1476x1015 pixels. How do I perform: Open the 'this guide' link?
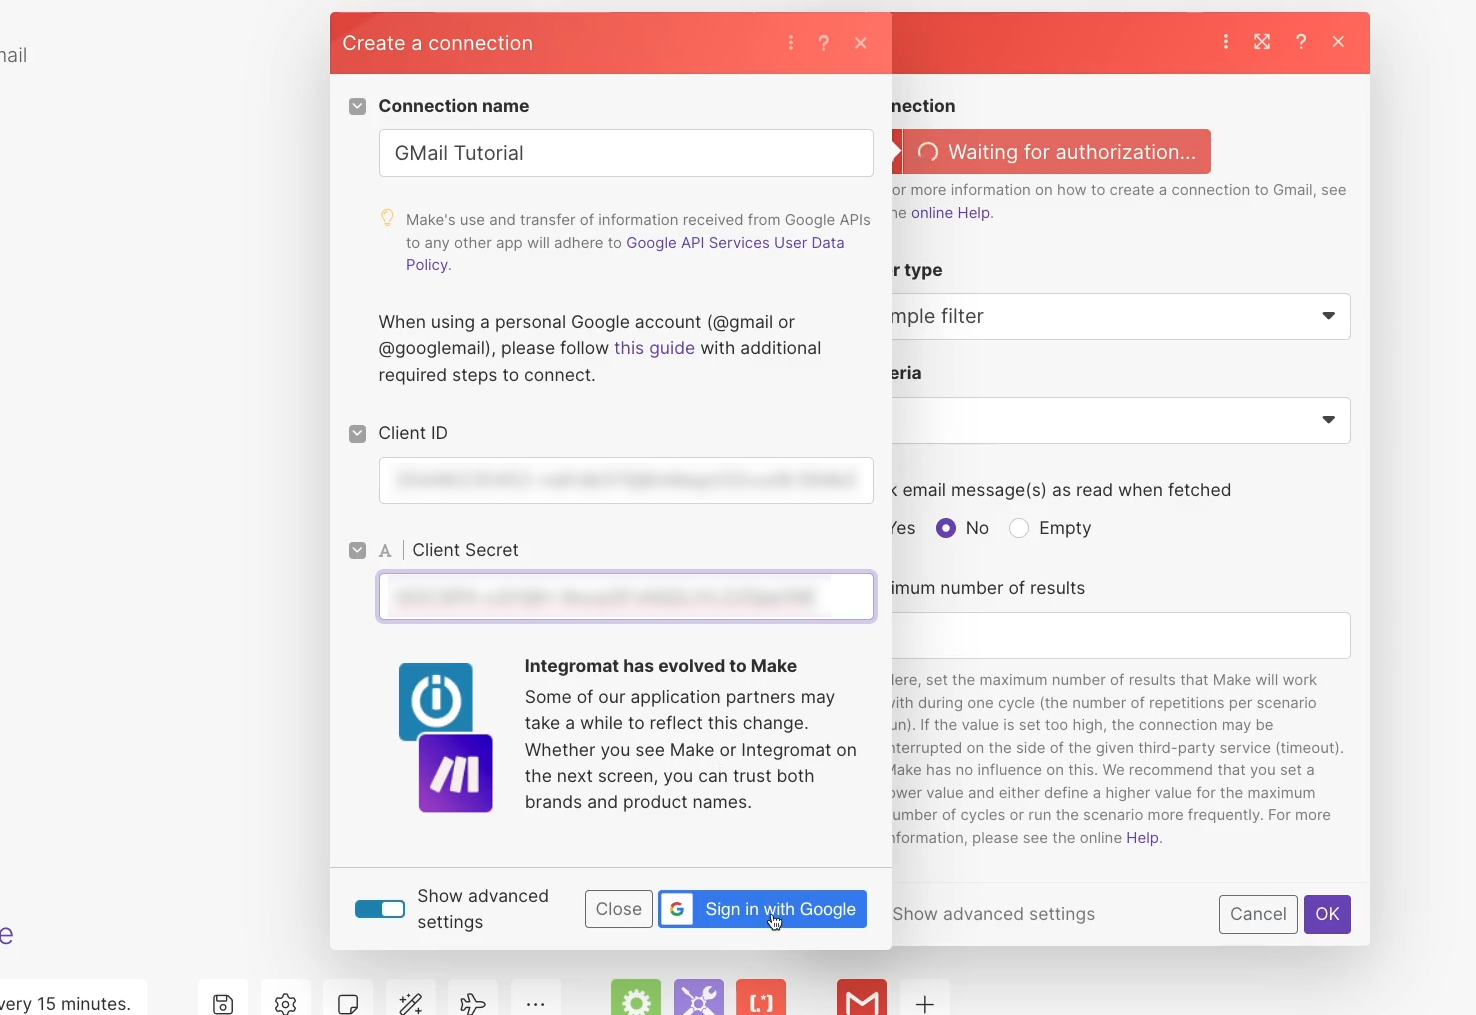tap(654, 348)
